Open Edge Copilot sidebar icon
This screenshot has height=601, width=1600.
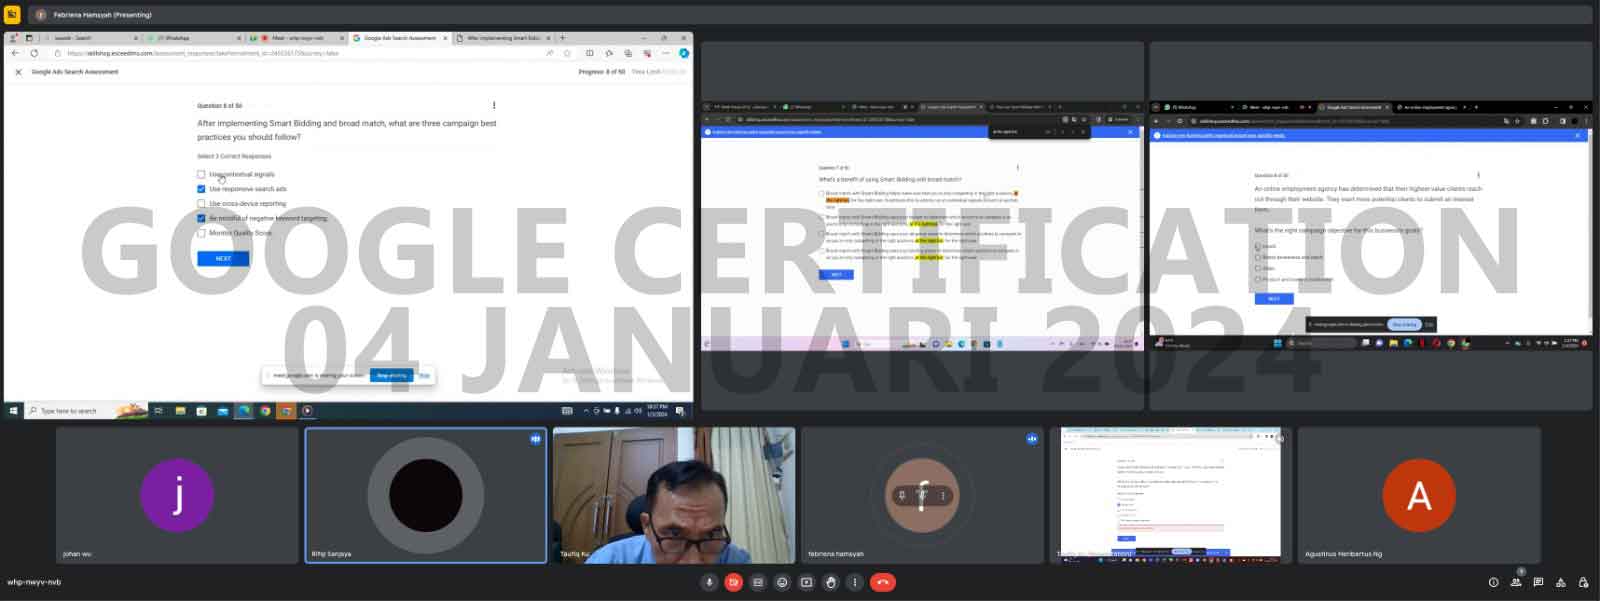684,53
